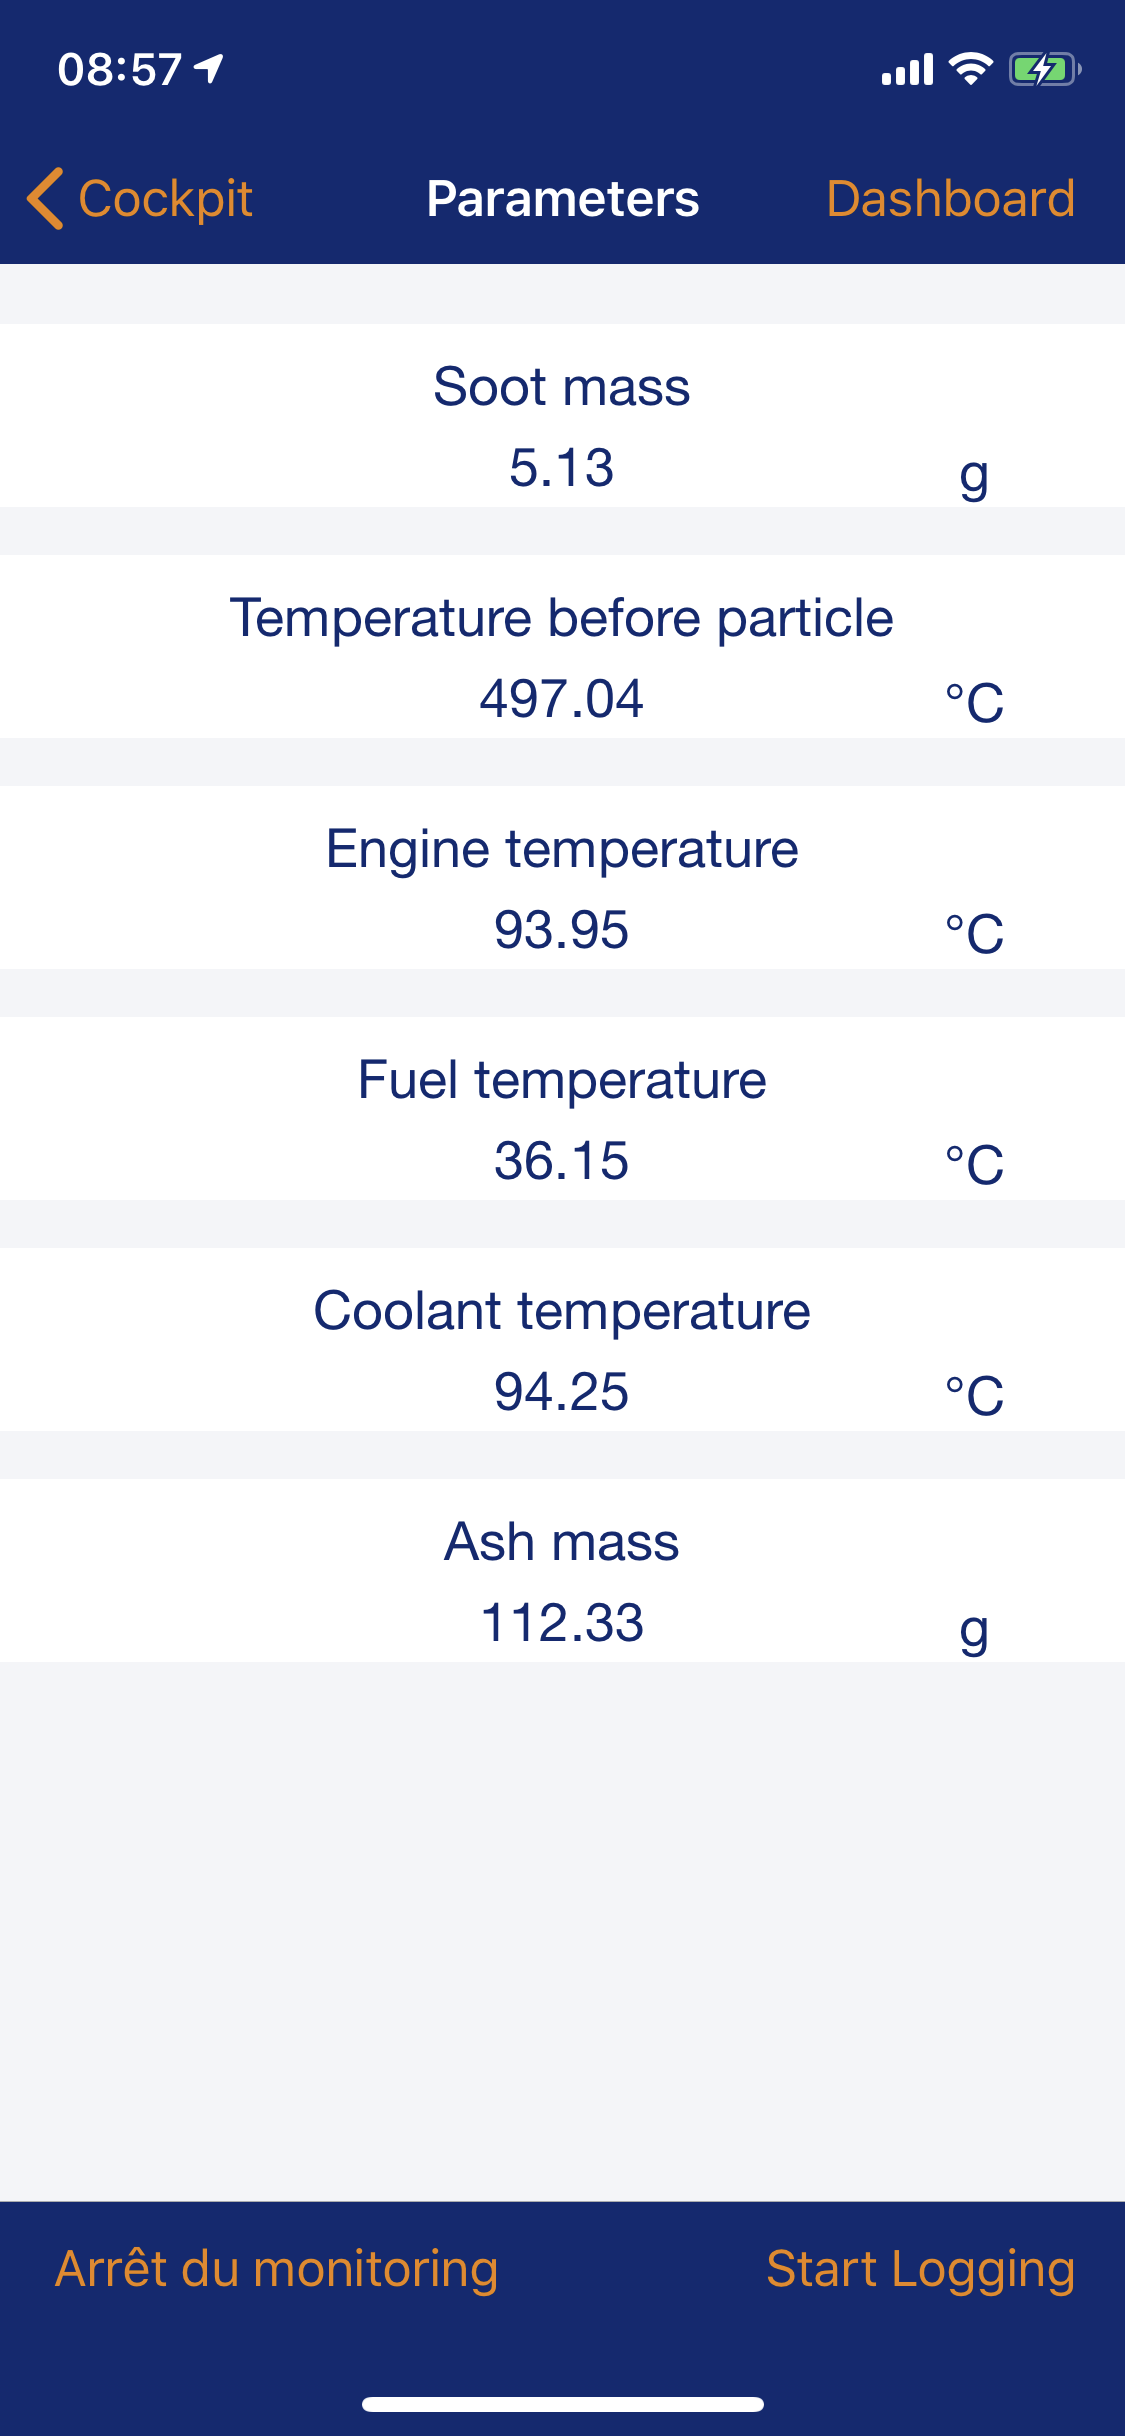This screenshot has height=2436, width=1125.
Task: Tap the Wi-Fi status icon
Action: point(970,69)
